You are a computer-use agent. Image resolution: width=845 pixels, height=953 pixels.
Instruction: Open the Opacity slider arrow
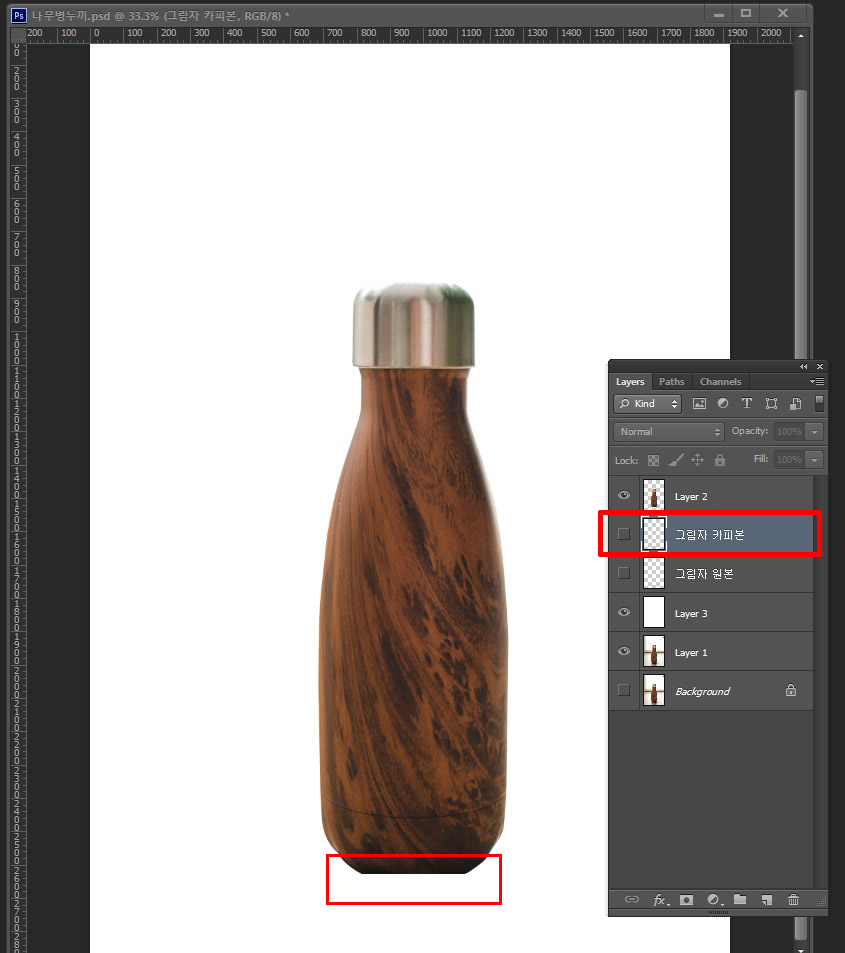click(815, 432)
